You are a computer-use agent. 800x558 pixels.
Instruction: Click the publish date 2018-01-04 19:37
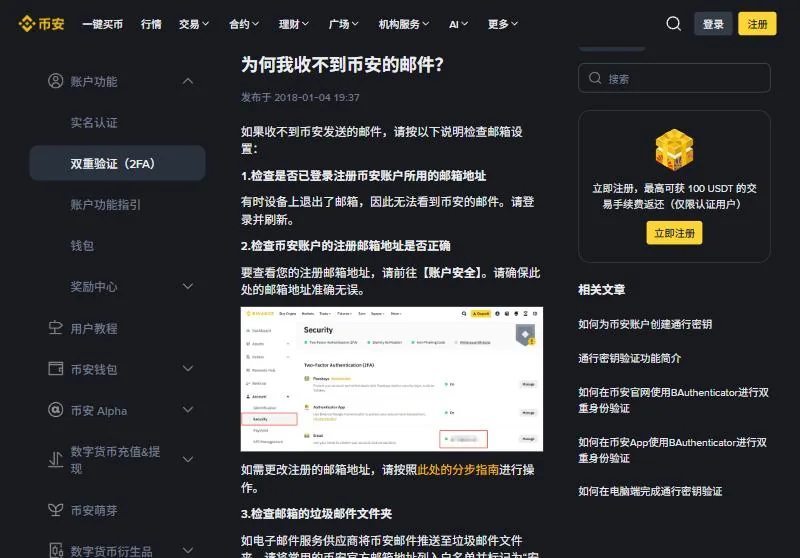coord(316,97)
